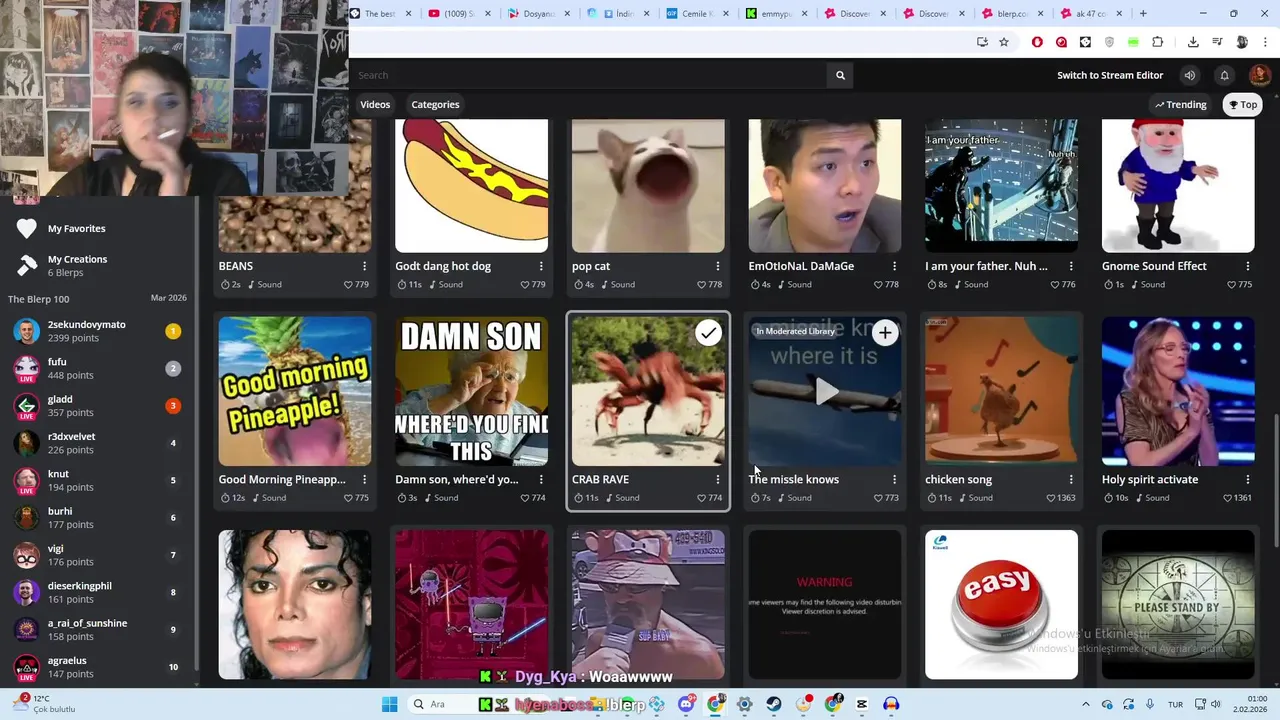
Task: Deselect CRAB RAVE checkmark toggle
Action: pos(708,333)
